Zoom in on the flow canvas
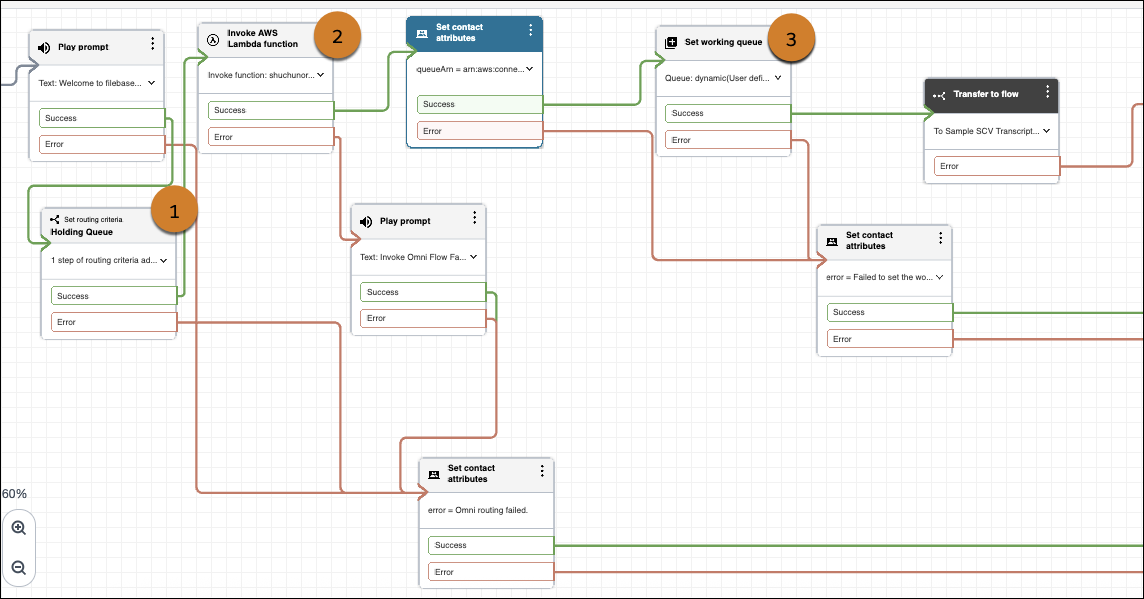The width and height of the screenshot is (1144, 599). (19, 528)
